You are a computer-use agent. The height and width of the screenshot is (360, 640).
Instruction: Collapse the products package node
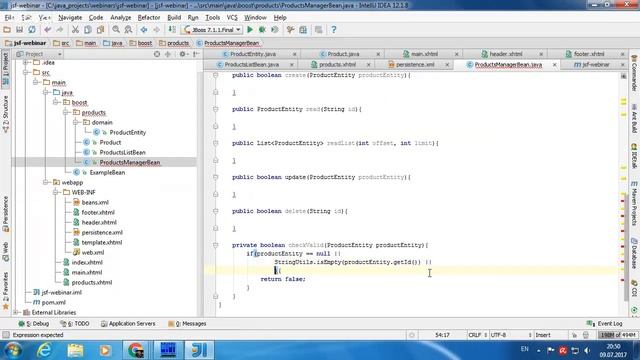(x=66, y=112)
